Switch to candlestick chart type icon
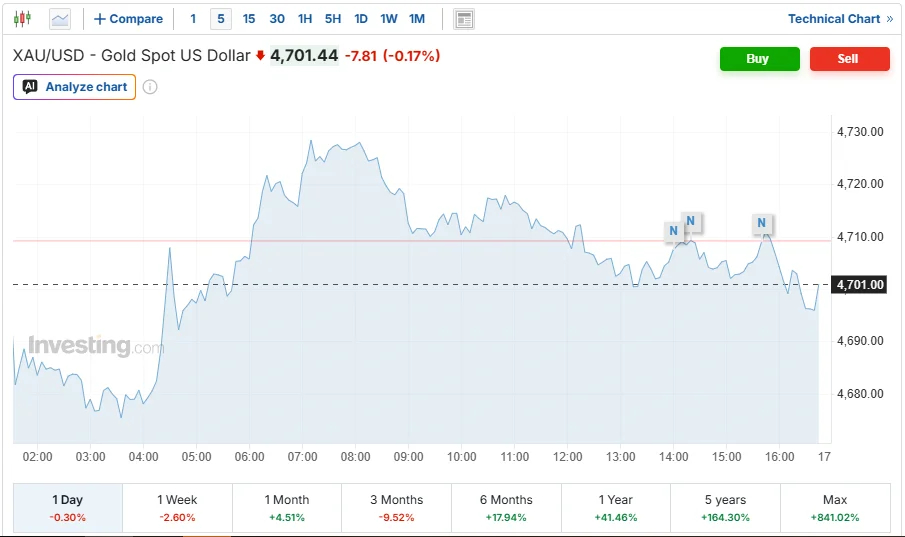Screen dimensions: 905x537 (23, 19)
